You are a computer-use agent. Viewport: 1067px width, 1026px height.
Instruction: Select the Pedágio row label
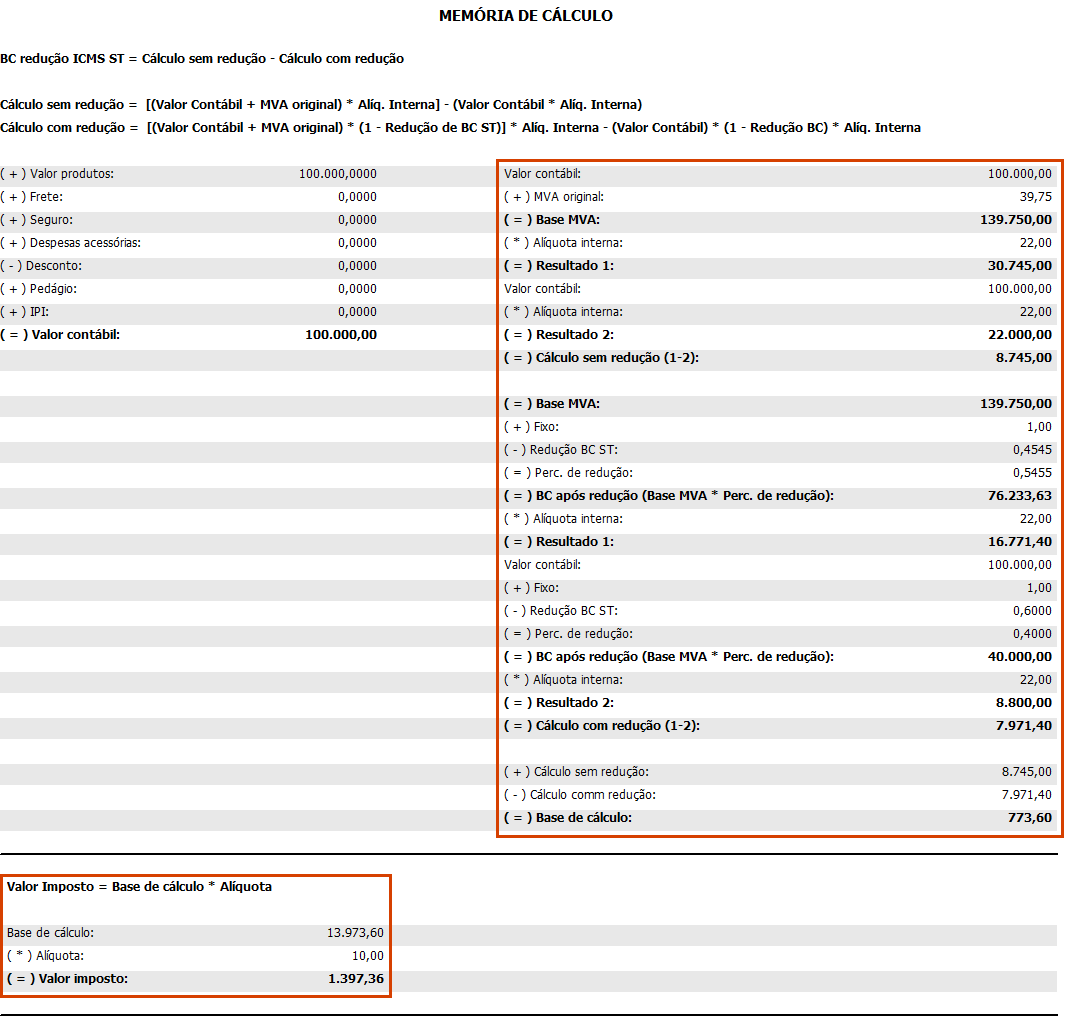tap(39, 289)
